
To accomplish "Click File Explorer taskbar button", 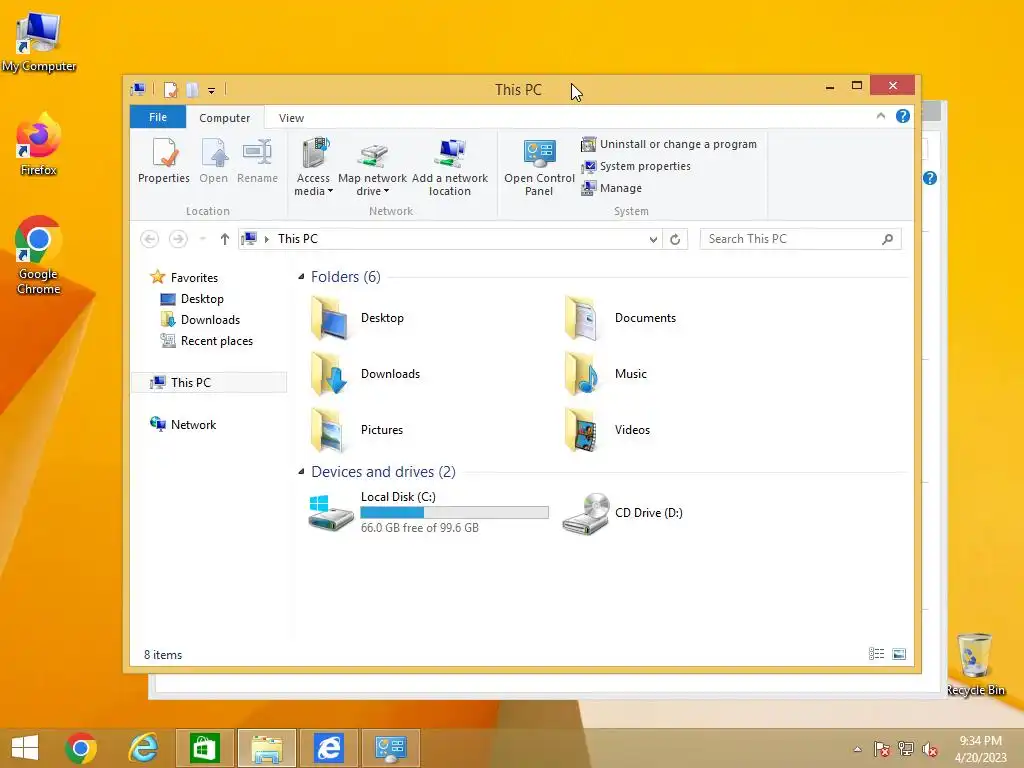I will (266, 748).
